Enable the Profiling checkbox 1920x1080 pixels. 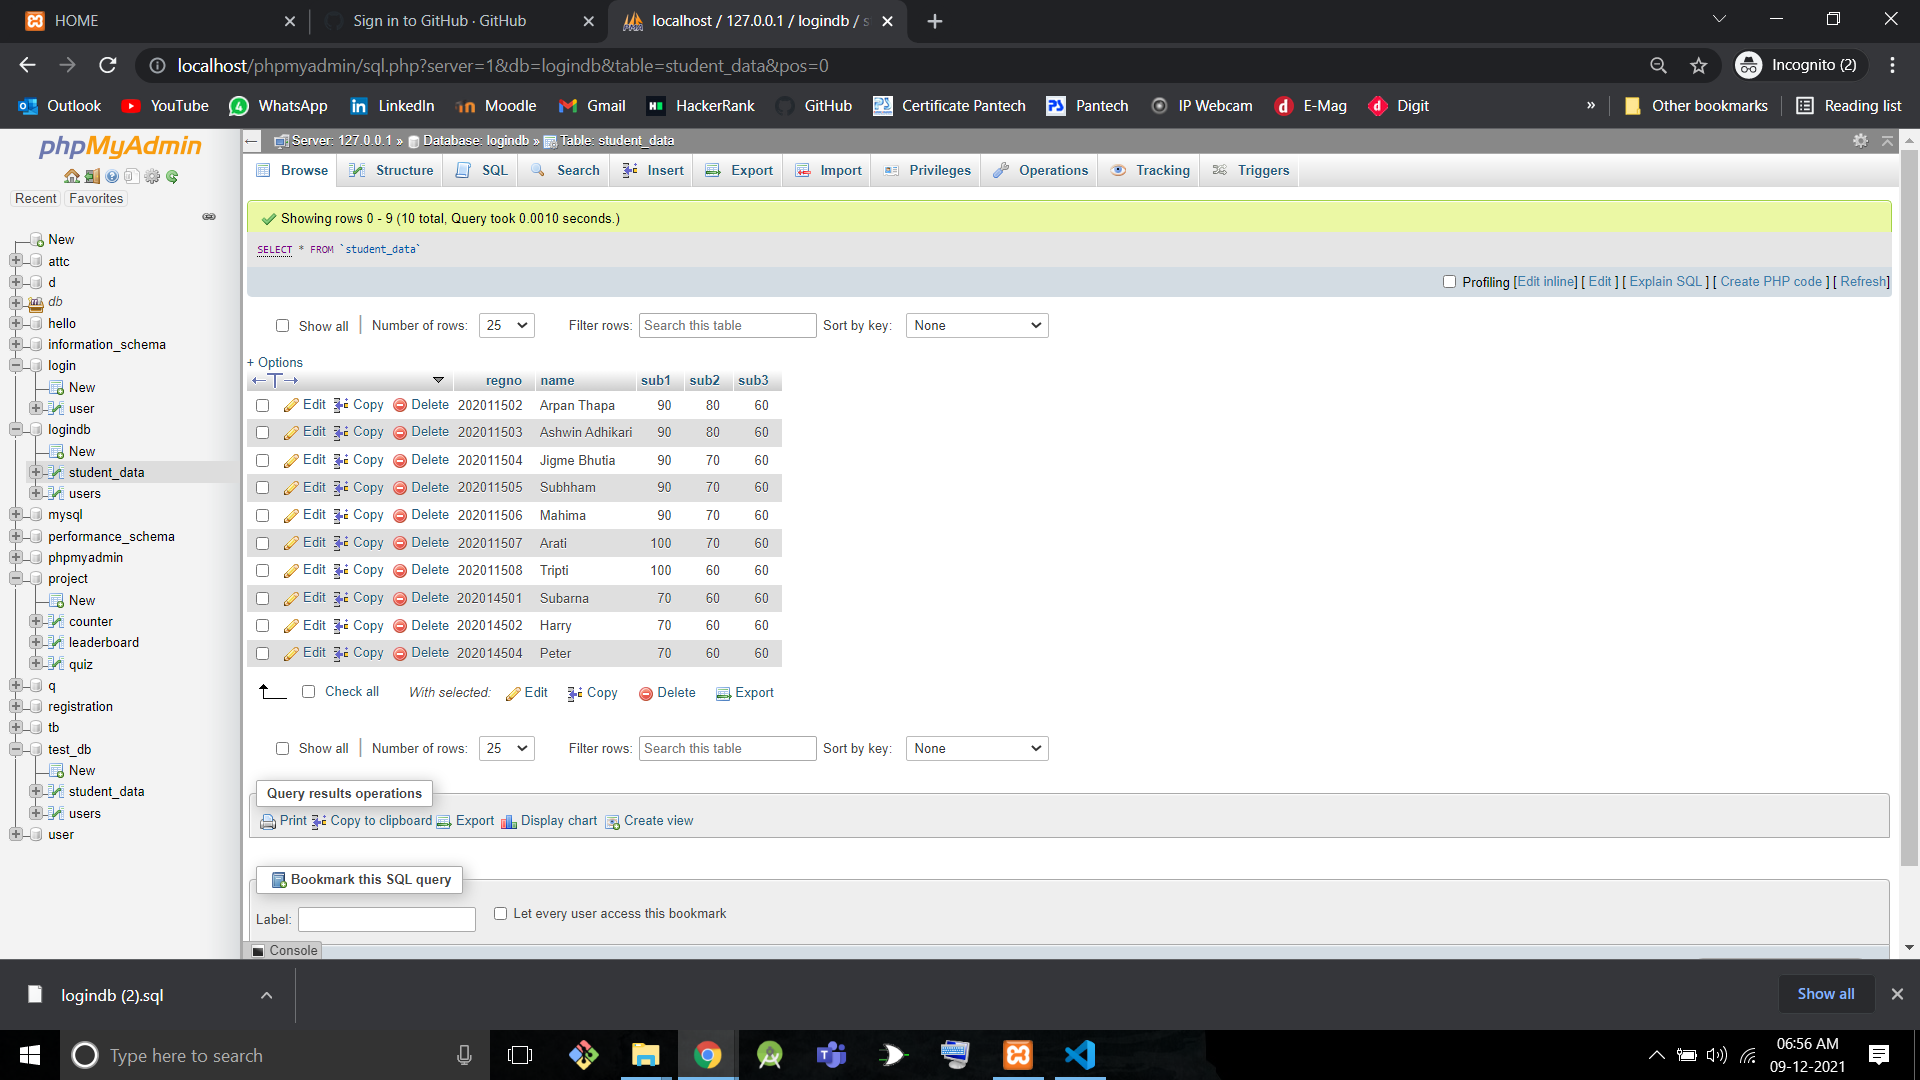[x=1449, y=282]
